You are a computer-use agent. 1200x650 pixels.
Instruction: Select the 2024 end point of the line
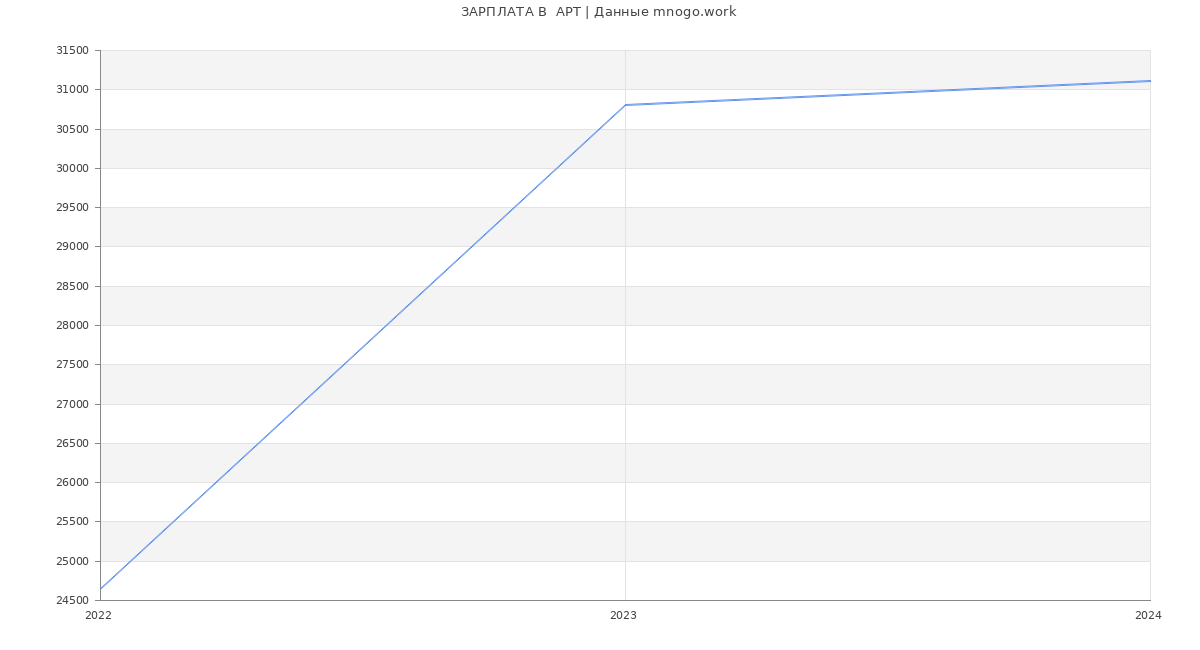[x=1149, y=81]
